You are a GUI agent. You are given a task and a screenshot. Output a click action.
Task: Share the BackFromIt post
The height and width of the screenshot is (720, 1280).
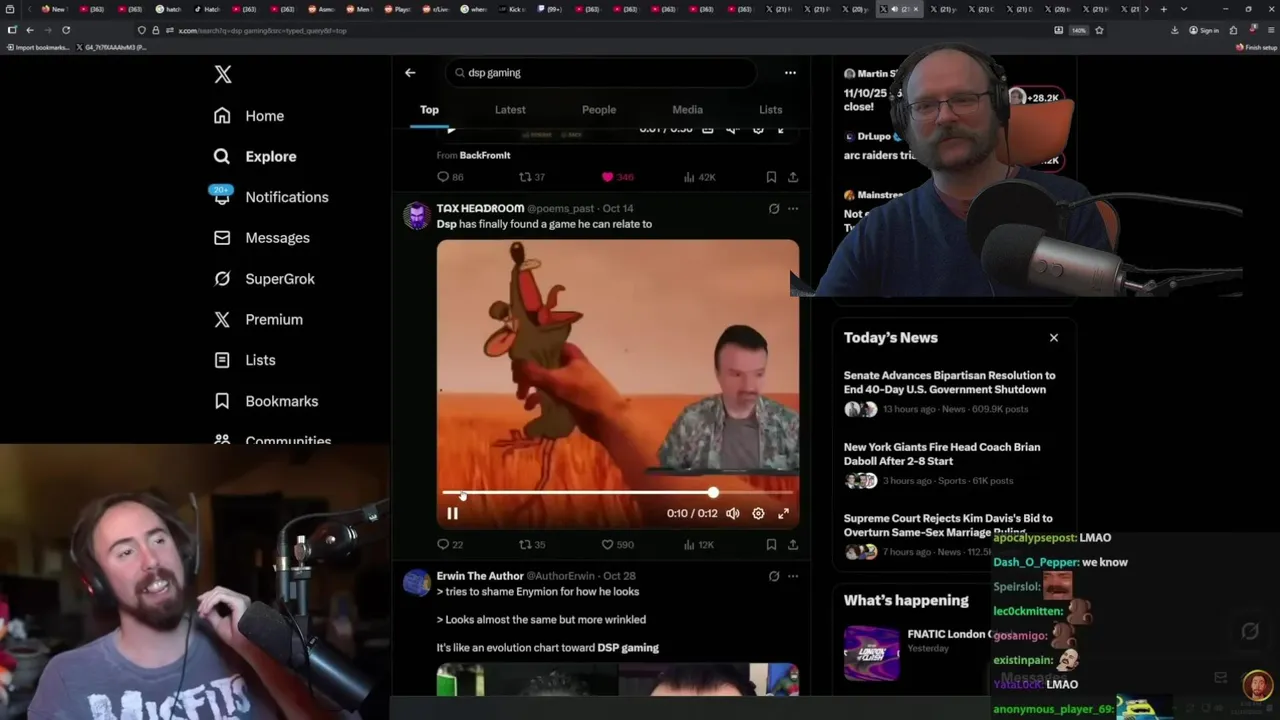click(793, 177)
